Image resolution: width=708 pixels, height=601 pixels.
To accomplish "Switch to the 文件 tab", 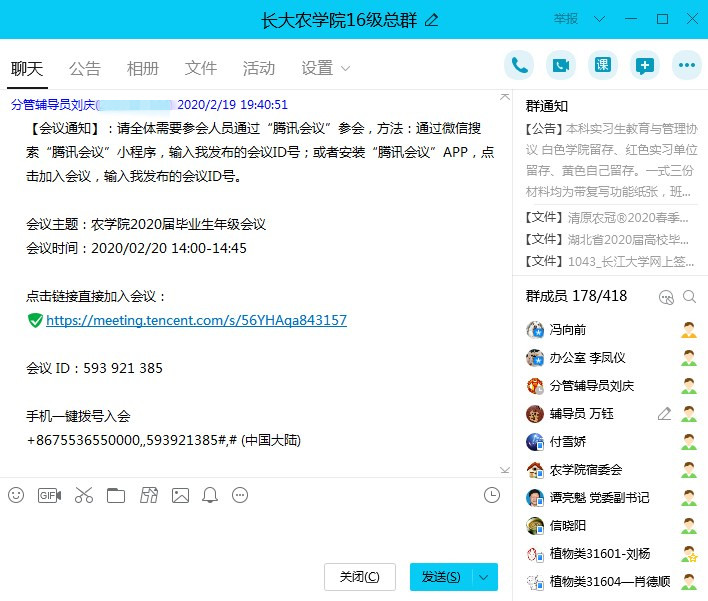I will [201, 68].
